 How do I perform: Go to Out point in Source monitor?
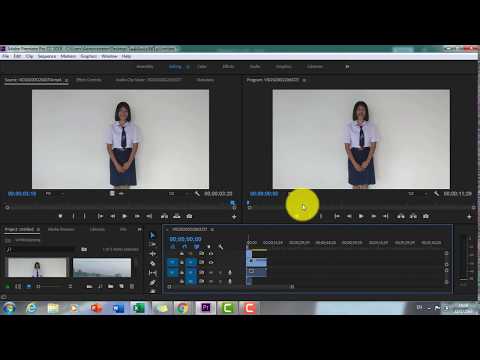pyautogui.click(x=149, y=216)
